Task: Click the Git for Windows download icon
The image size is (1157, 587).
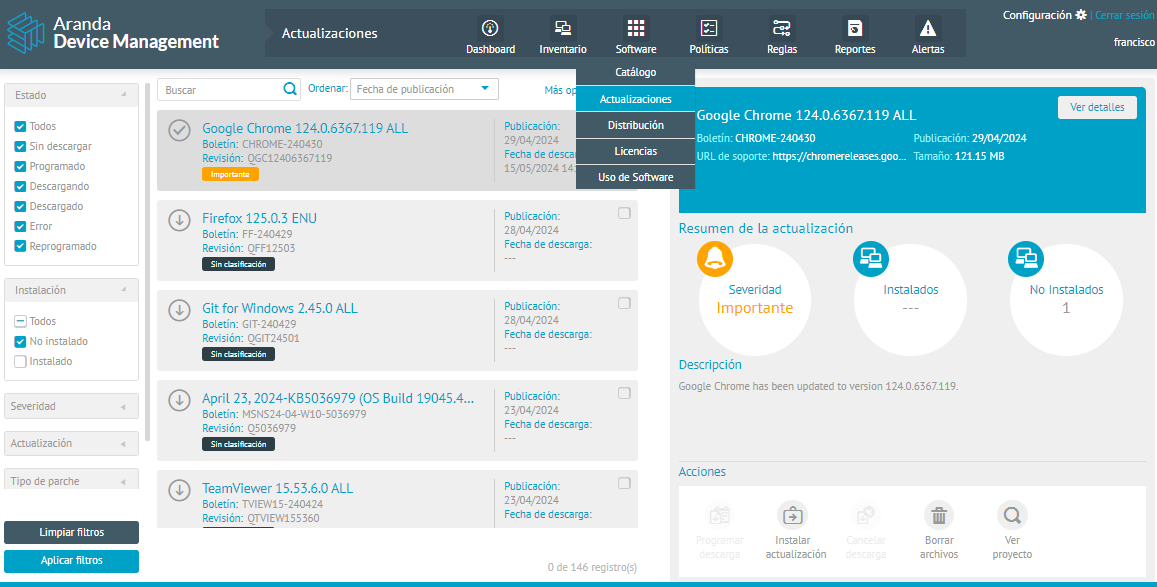Action: (179, 310)
